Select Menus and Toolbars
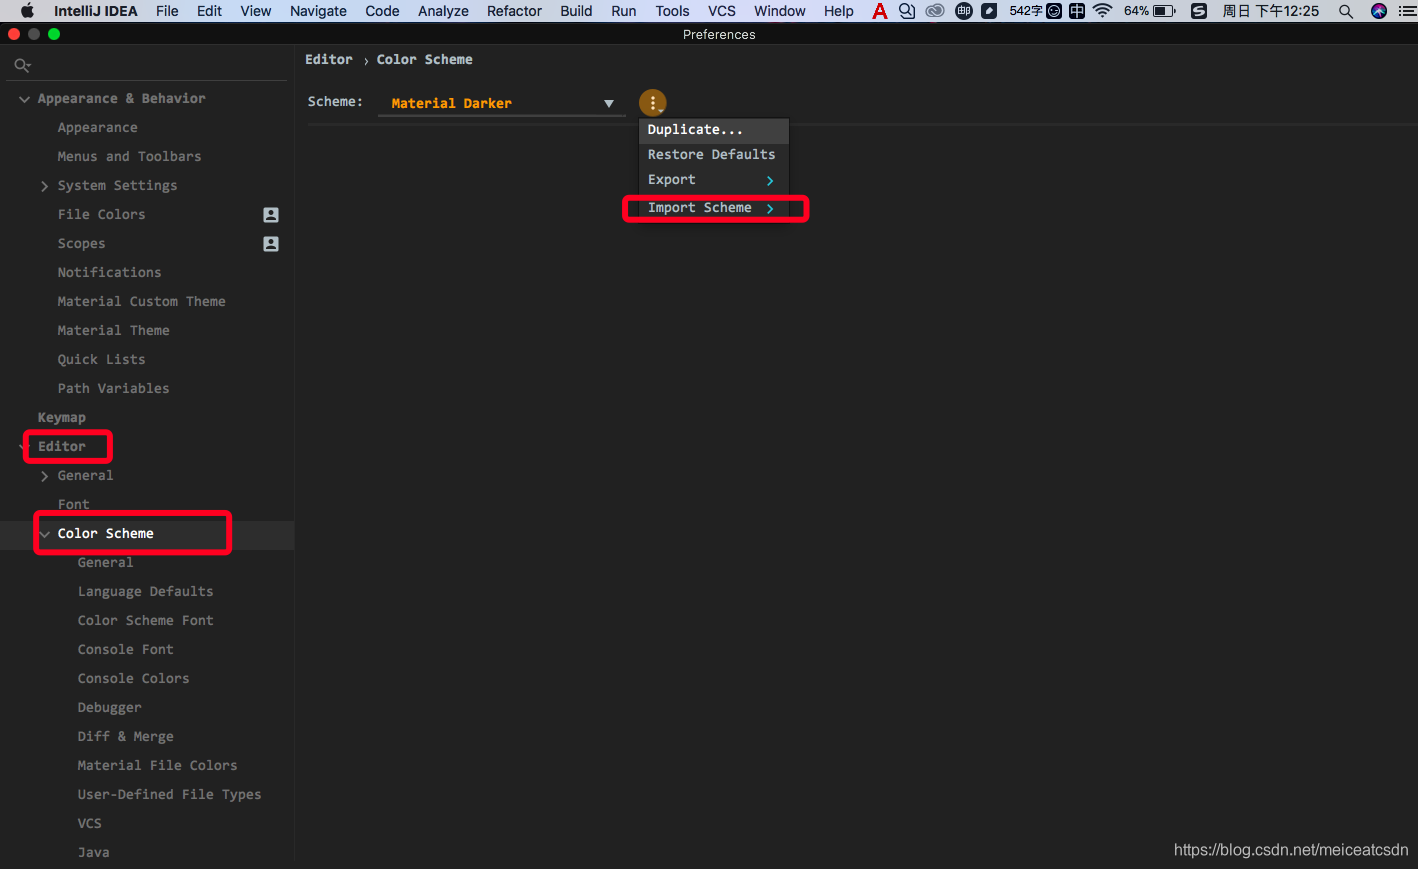Image resolution: width=1418 pixels, height=869 pixels. point(129,157)
